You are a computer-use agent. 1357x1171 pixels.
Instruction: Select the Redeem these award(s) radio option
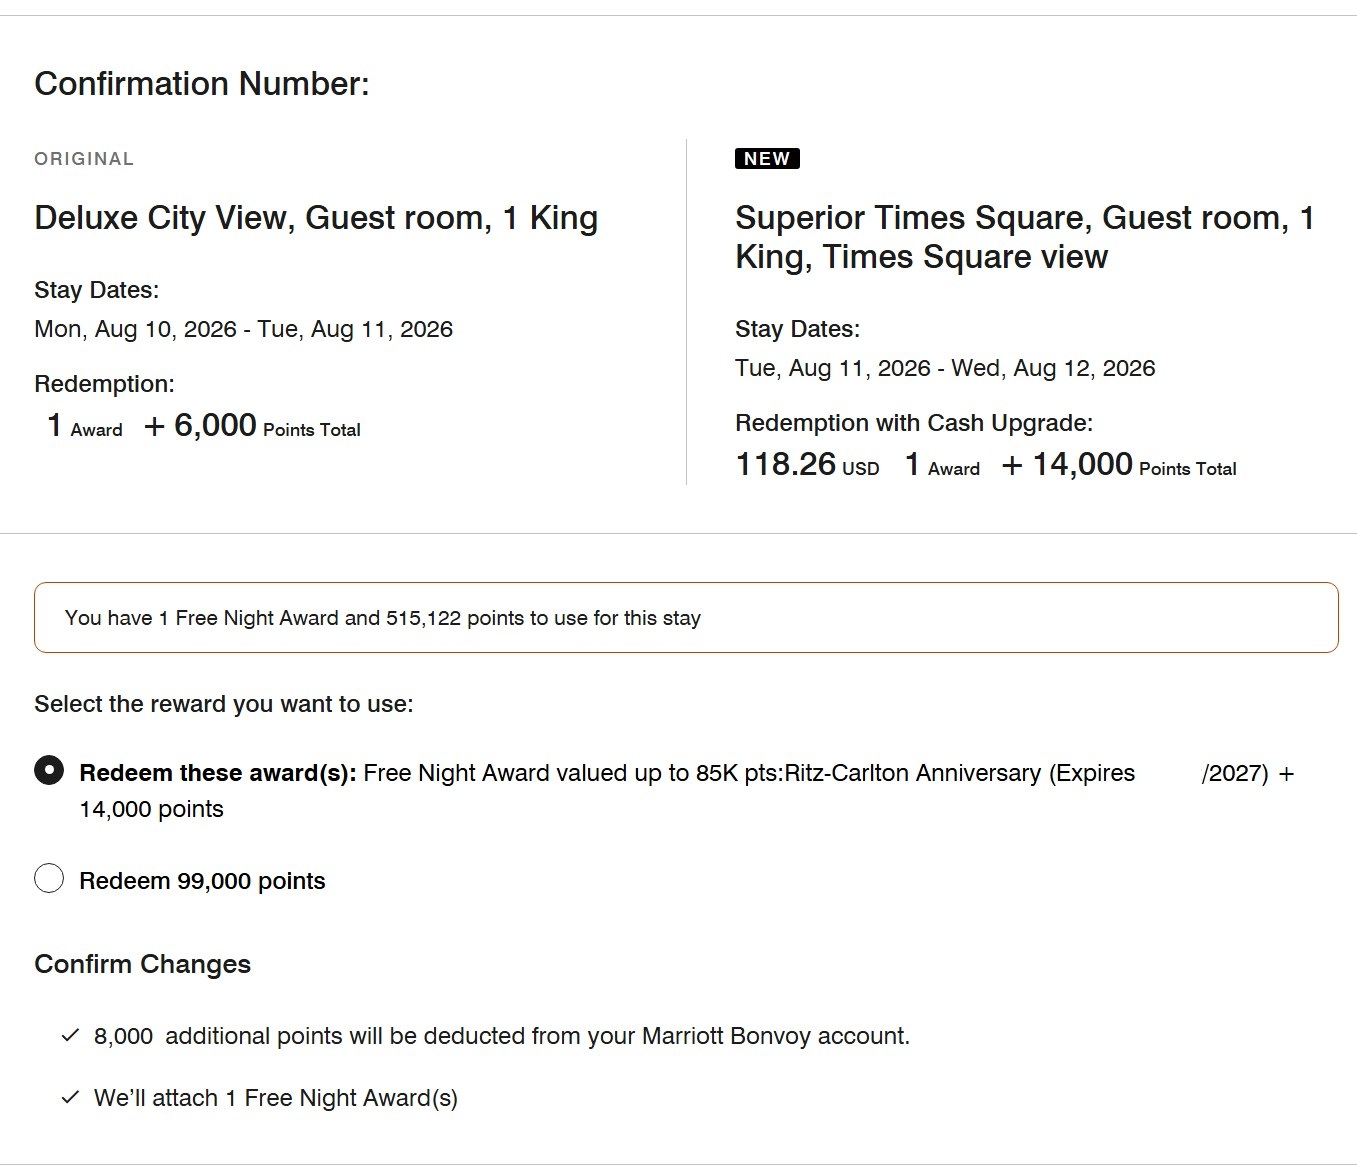pyautogui.click(x=49, y=771)
